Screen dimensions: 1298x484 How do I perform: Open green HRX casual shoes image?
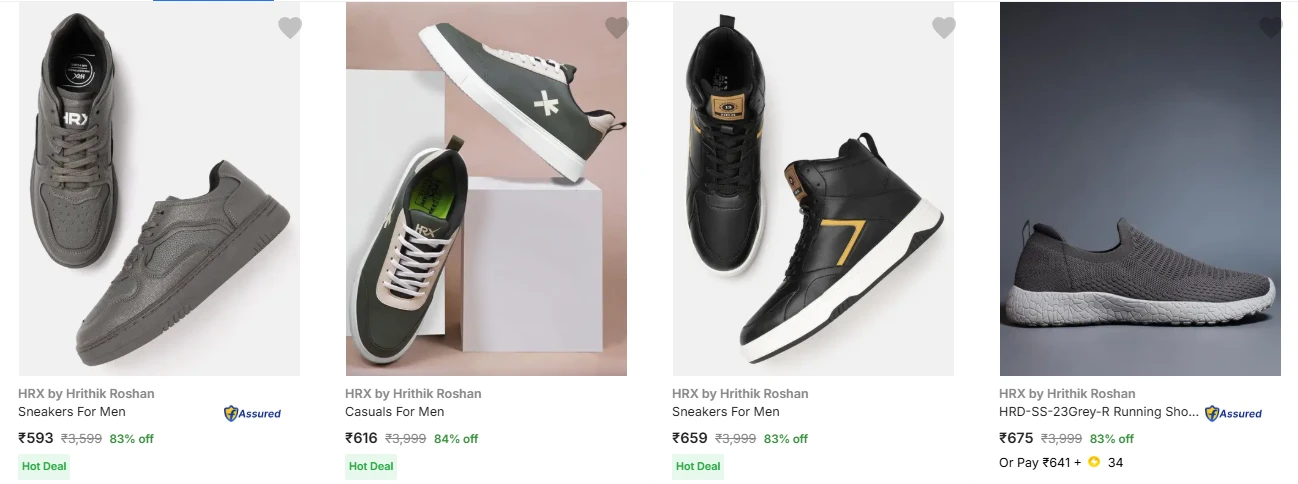[486, 189]
